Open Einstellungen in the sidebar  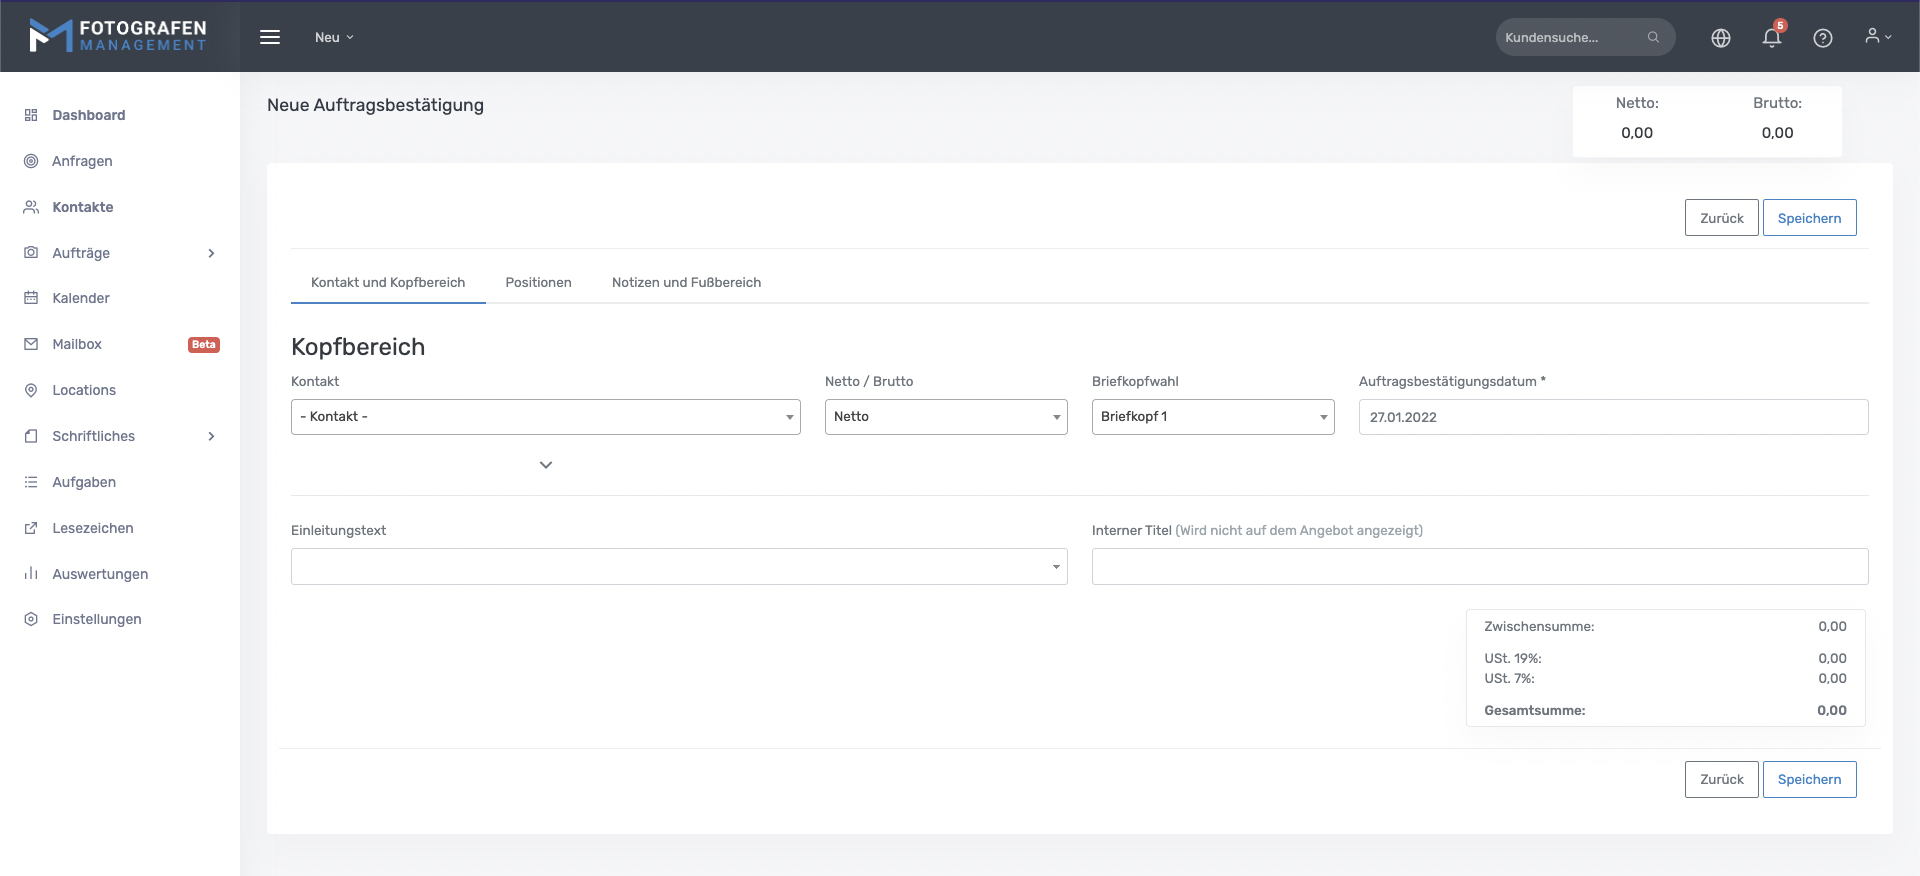pos(96,619)
